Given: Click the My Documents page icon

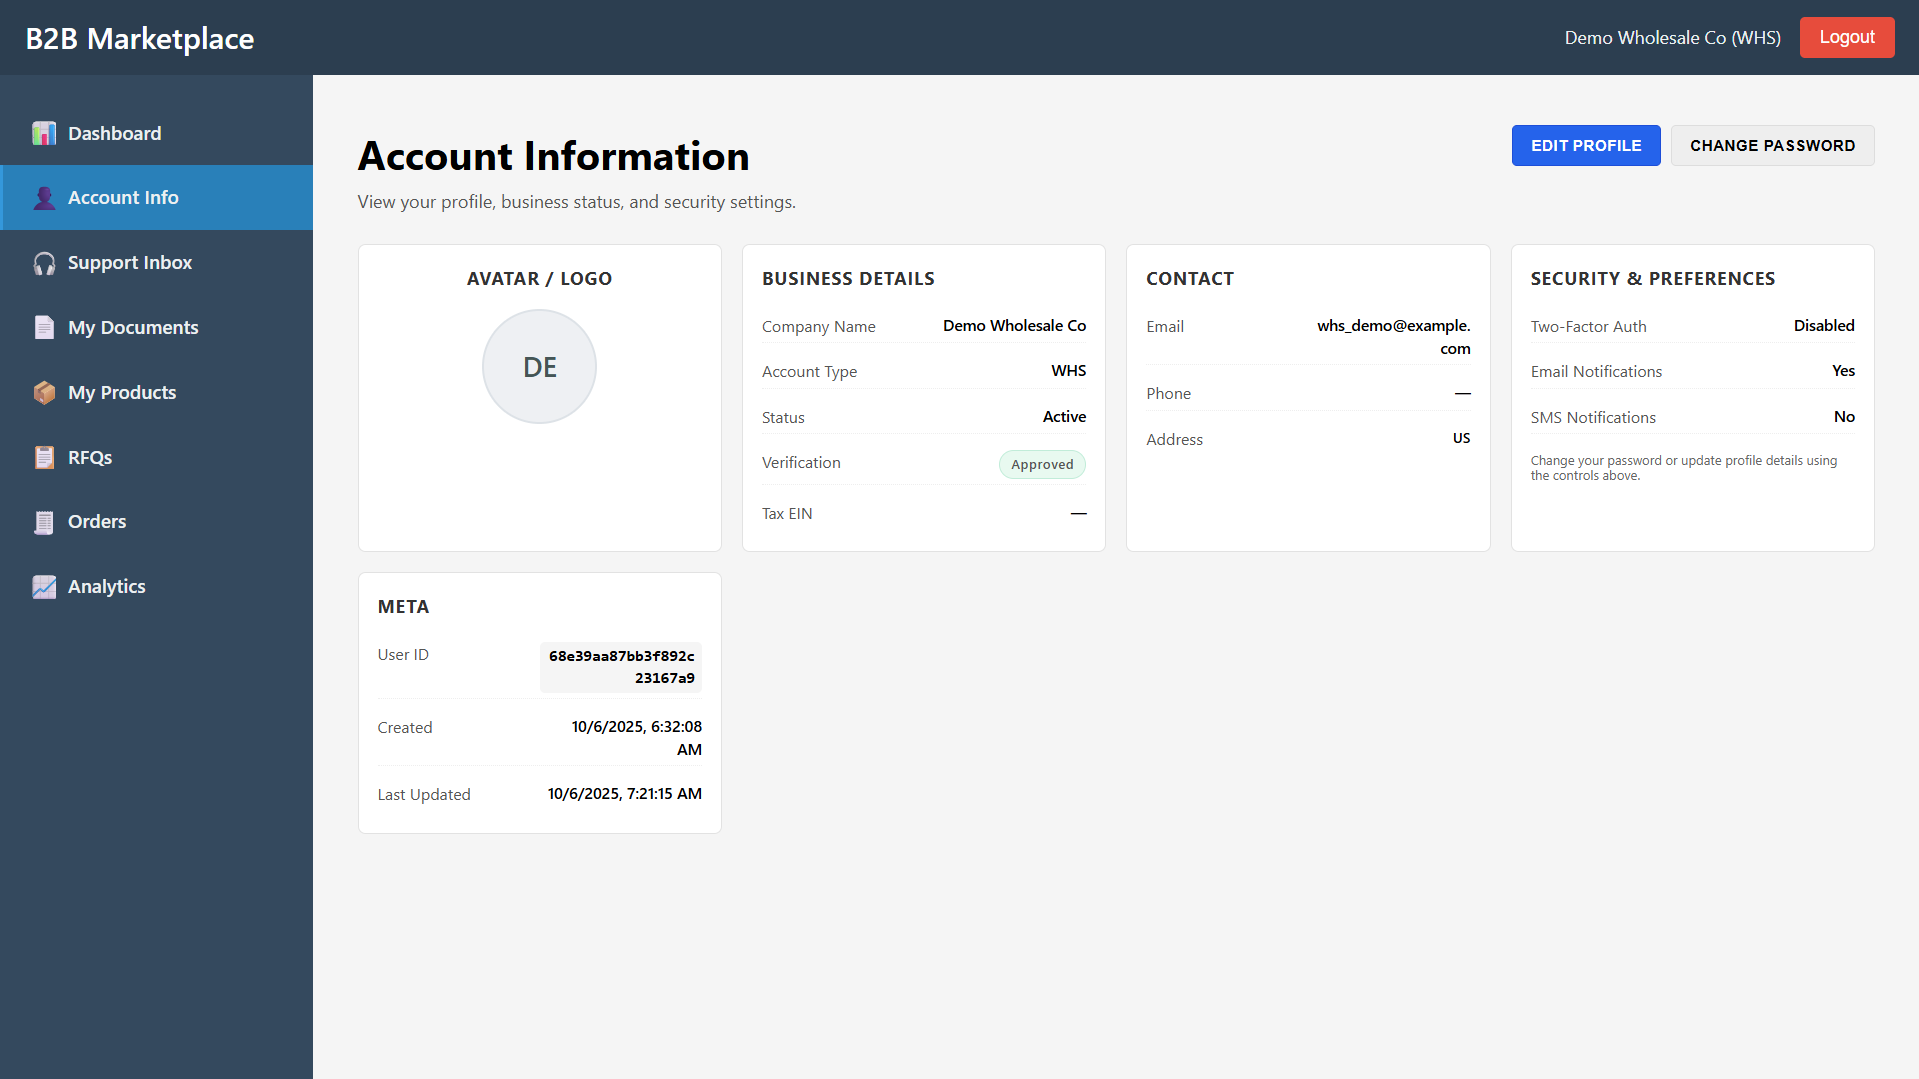Looking at the screenshot, I should 44,327.
